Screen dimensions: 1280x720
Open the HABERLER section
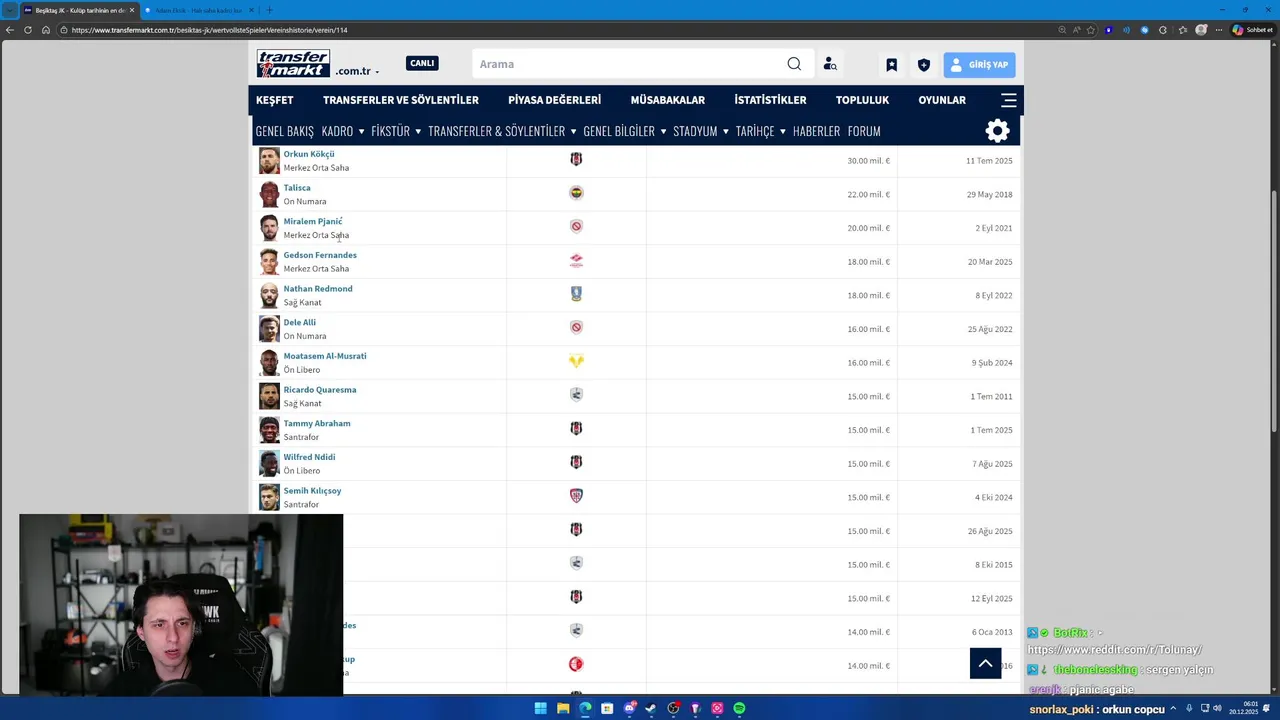816,131
